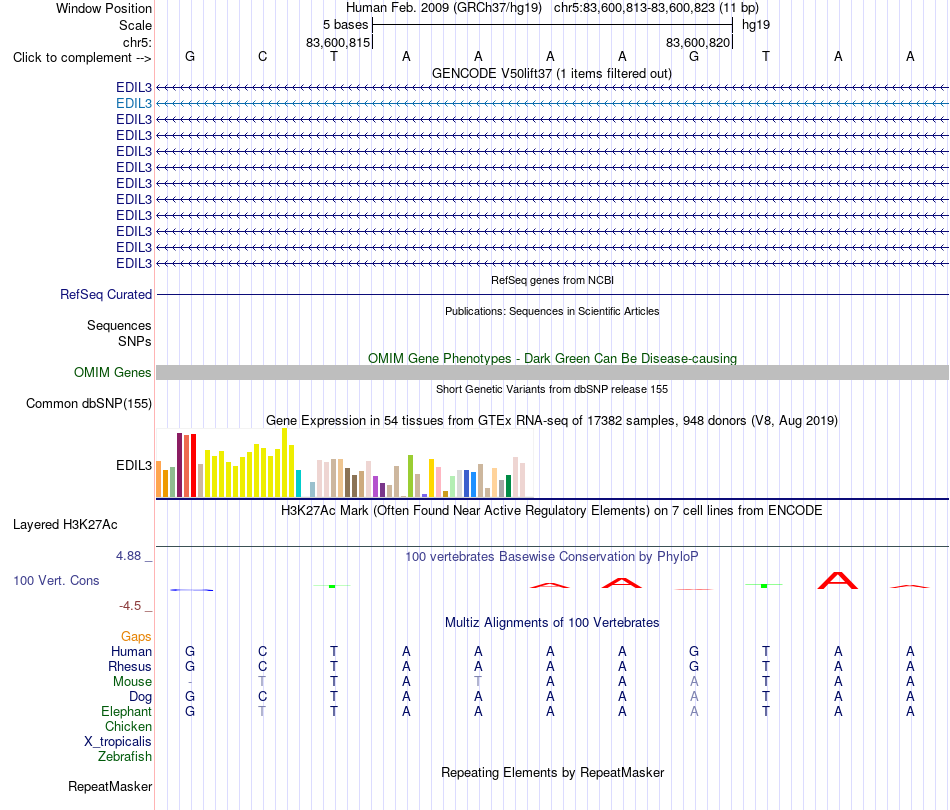Select the Rhesus species label
The height and width of the screenshot is (810, 950).
tap(130, 666)
